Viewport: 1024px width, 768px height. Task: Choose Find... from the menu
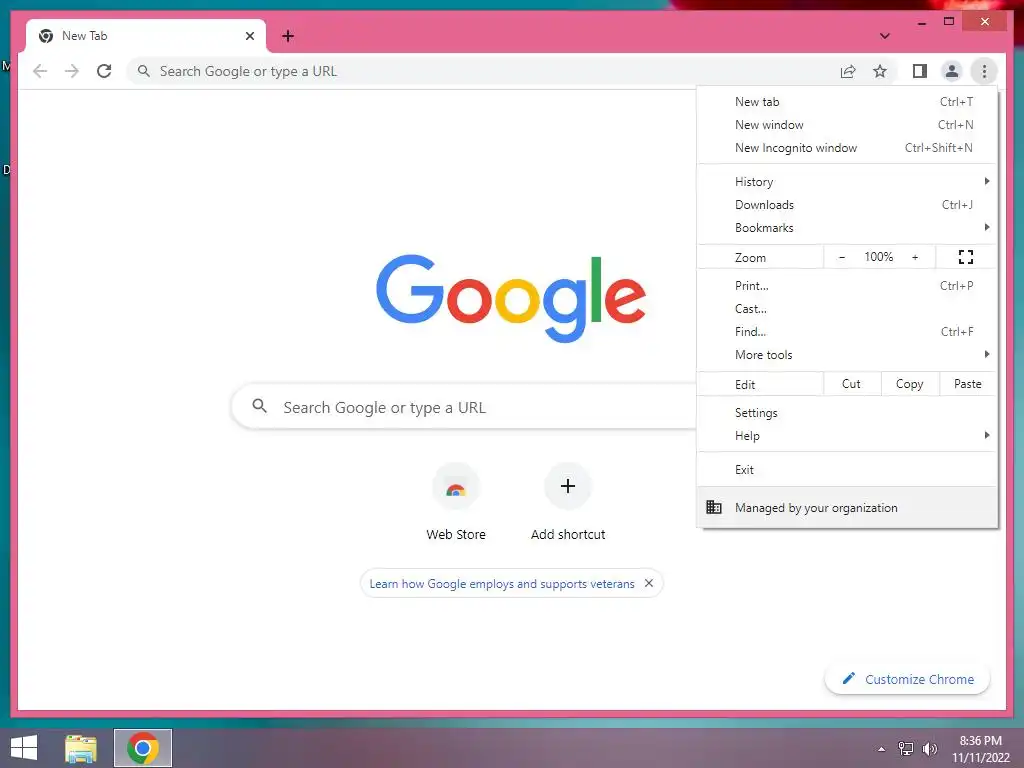(847, 331)
